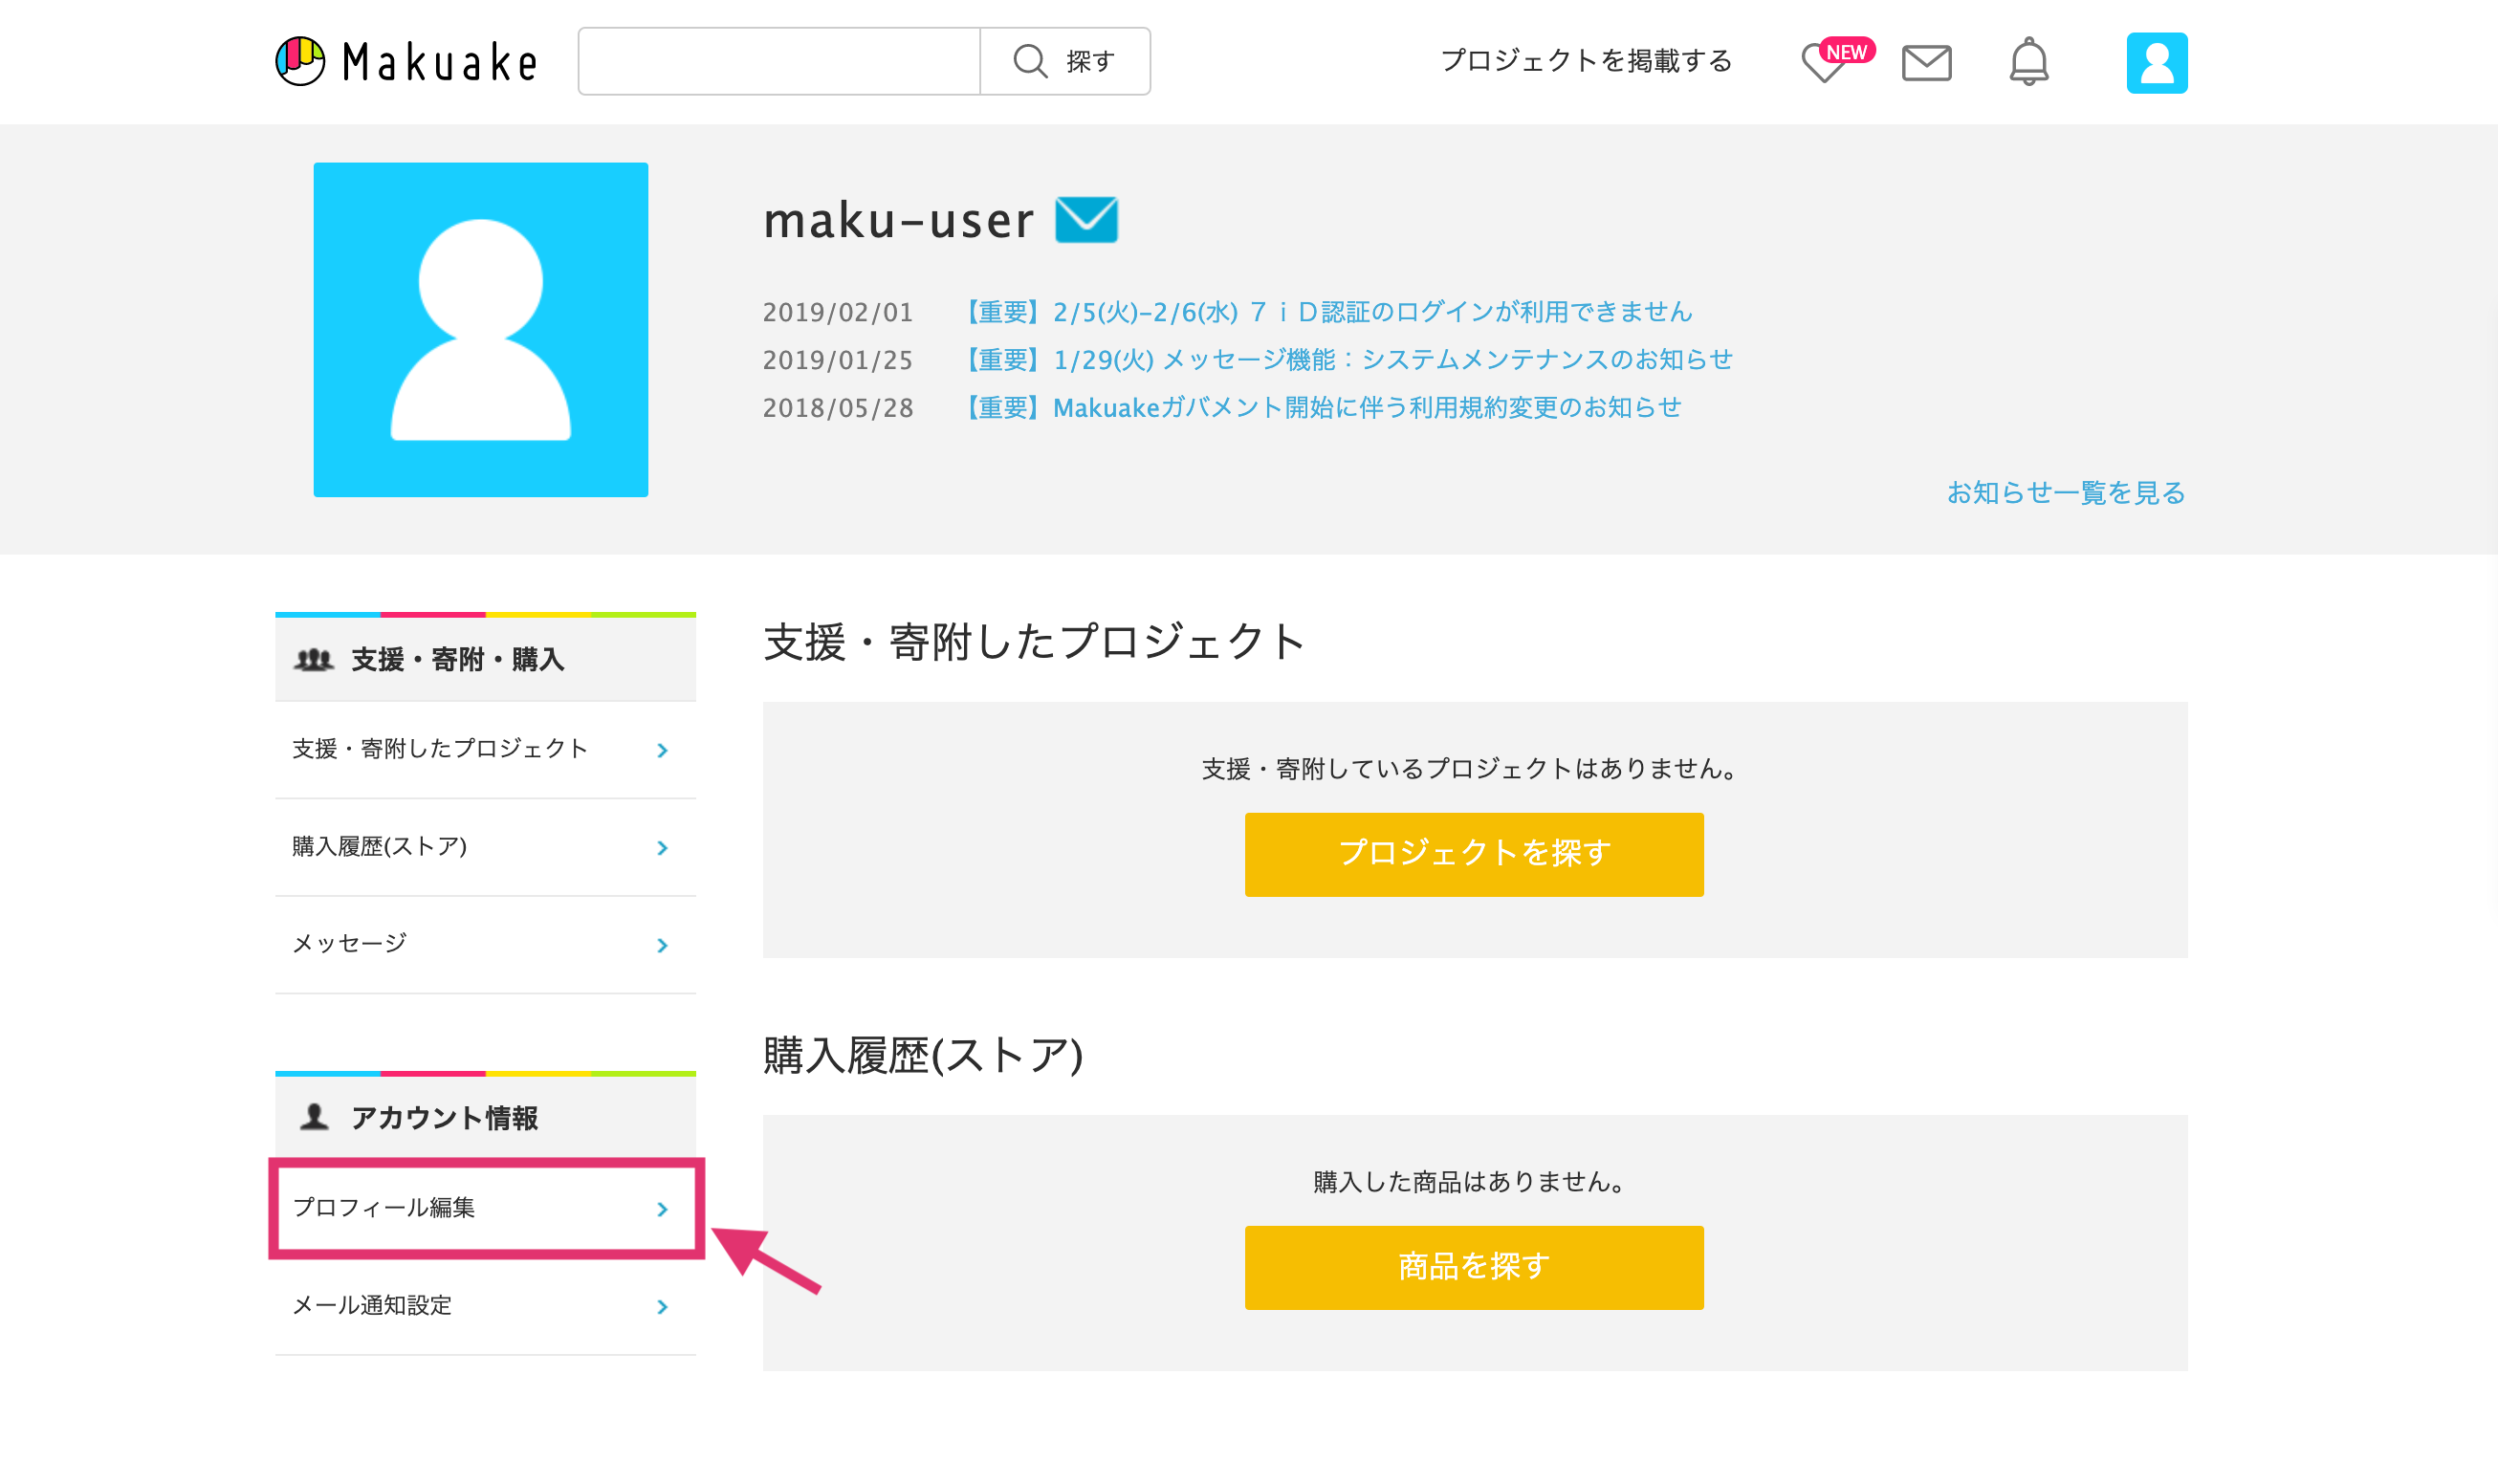Click chevron next to プロフィール編集
Viewport: 2498px width, 1484px height.
pyautogui.click(x=662, y=1209)
